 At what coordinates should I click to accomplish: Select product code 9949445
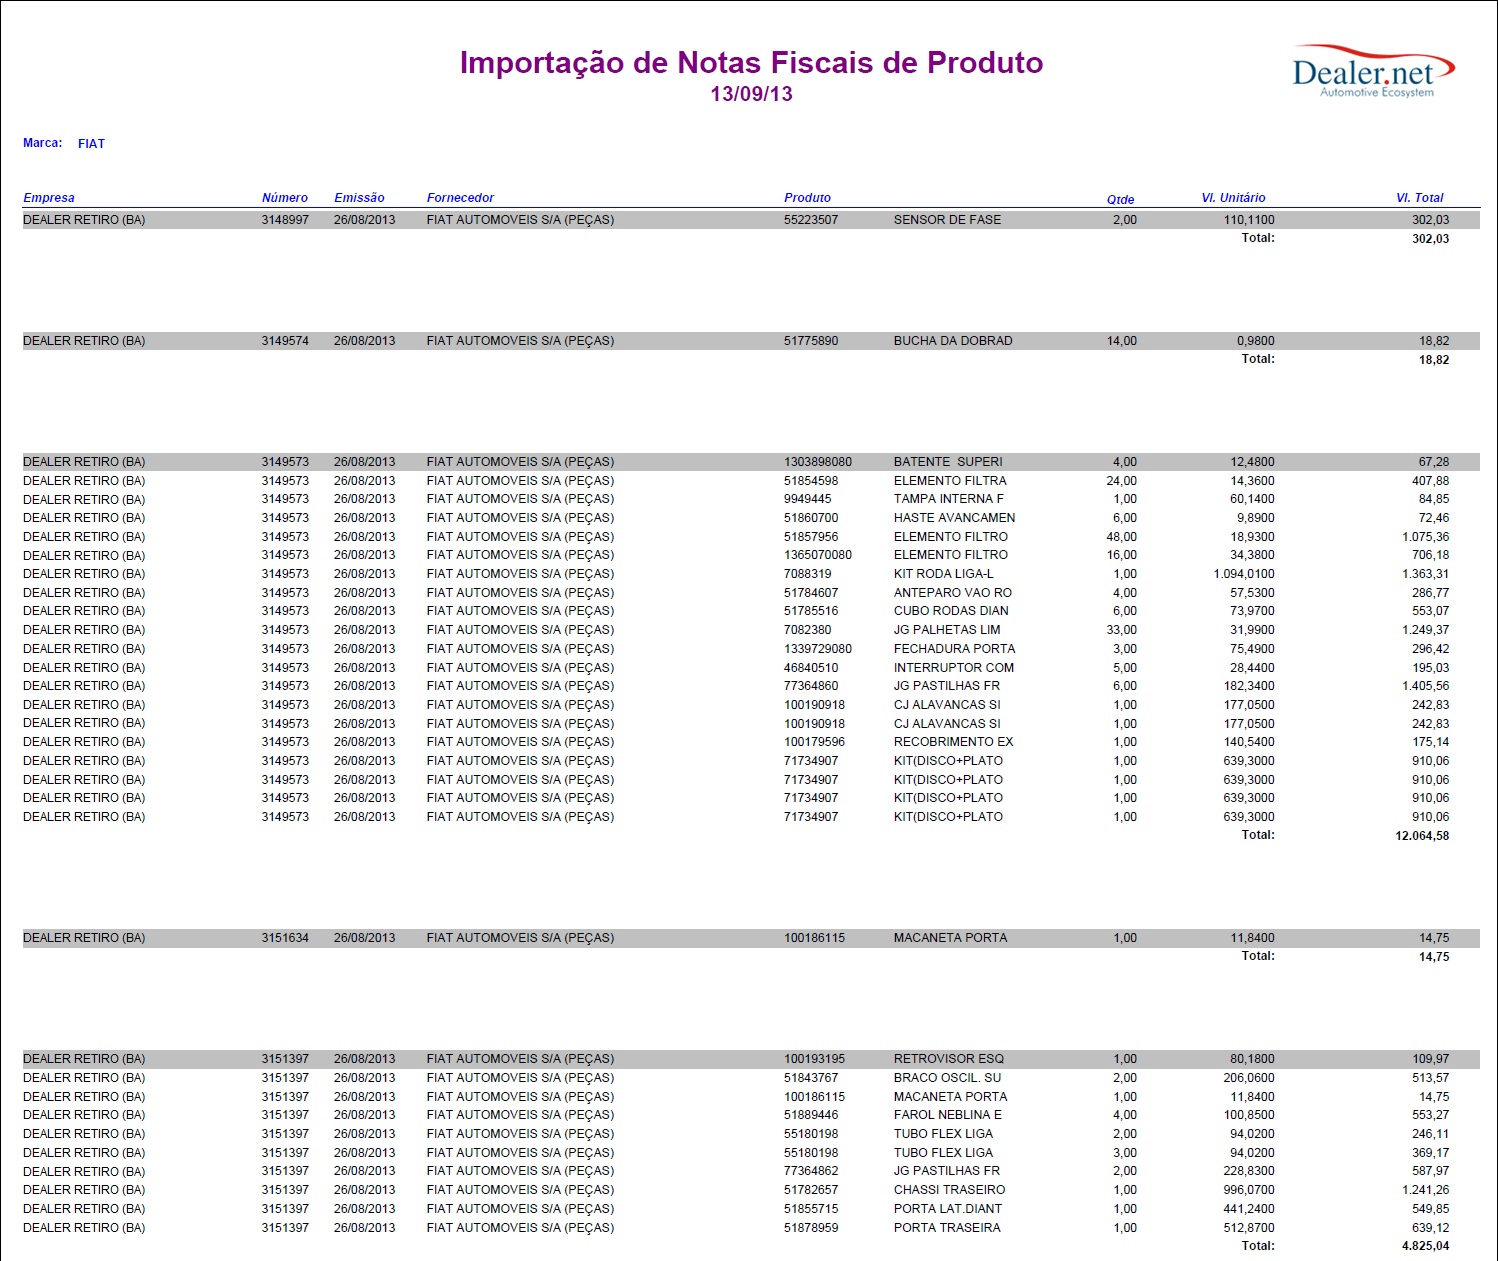pos(808,499)
